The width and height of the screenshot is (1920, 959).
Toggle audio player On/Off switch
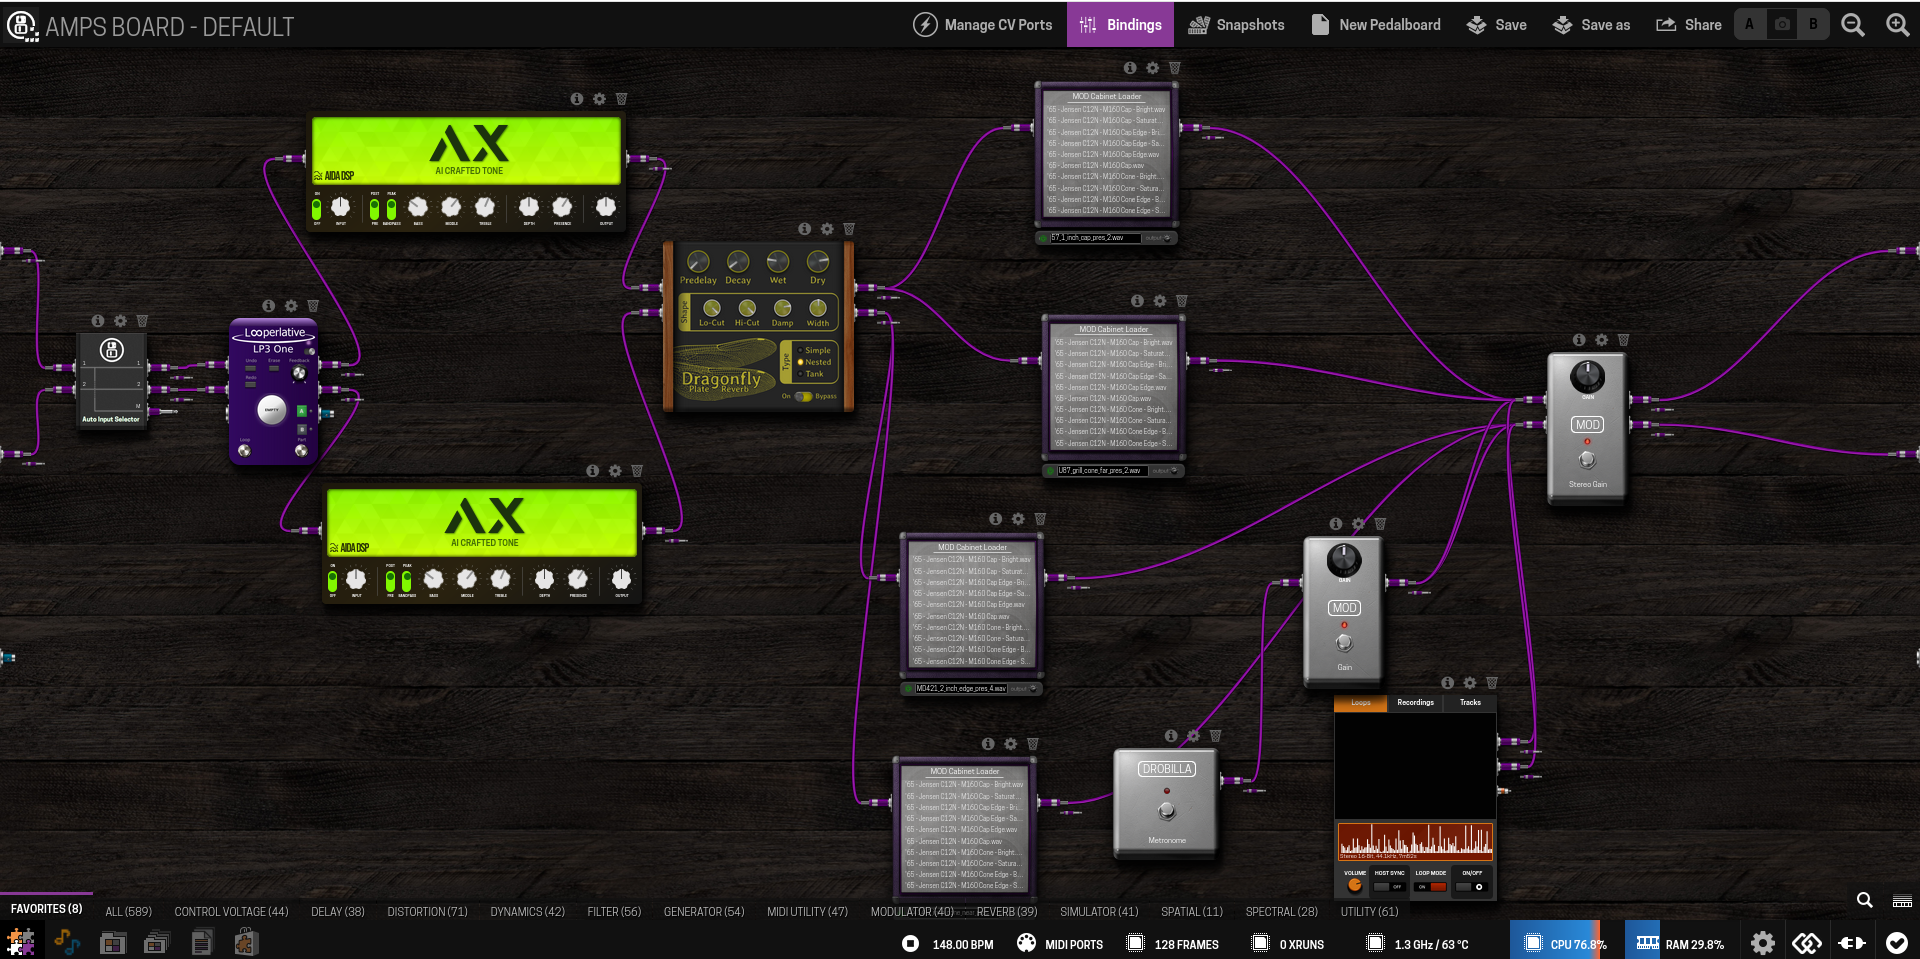point(1471,887)
